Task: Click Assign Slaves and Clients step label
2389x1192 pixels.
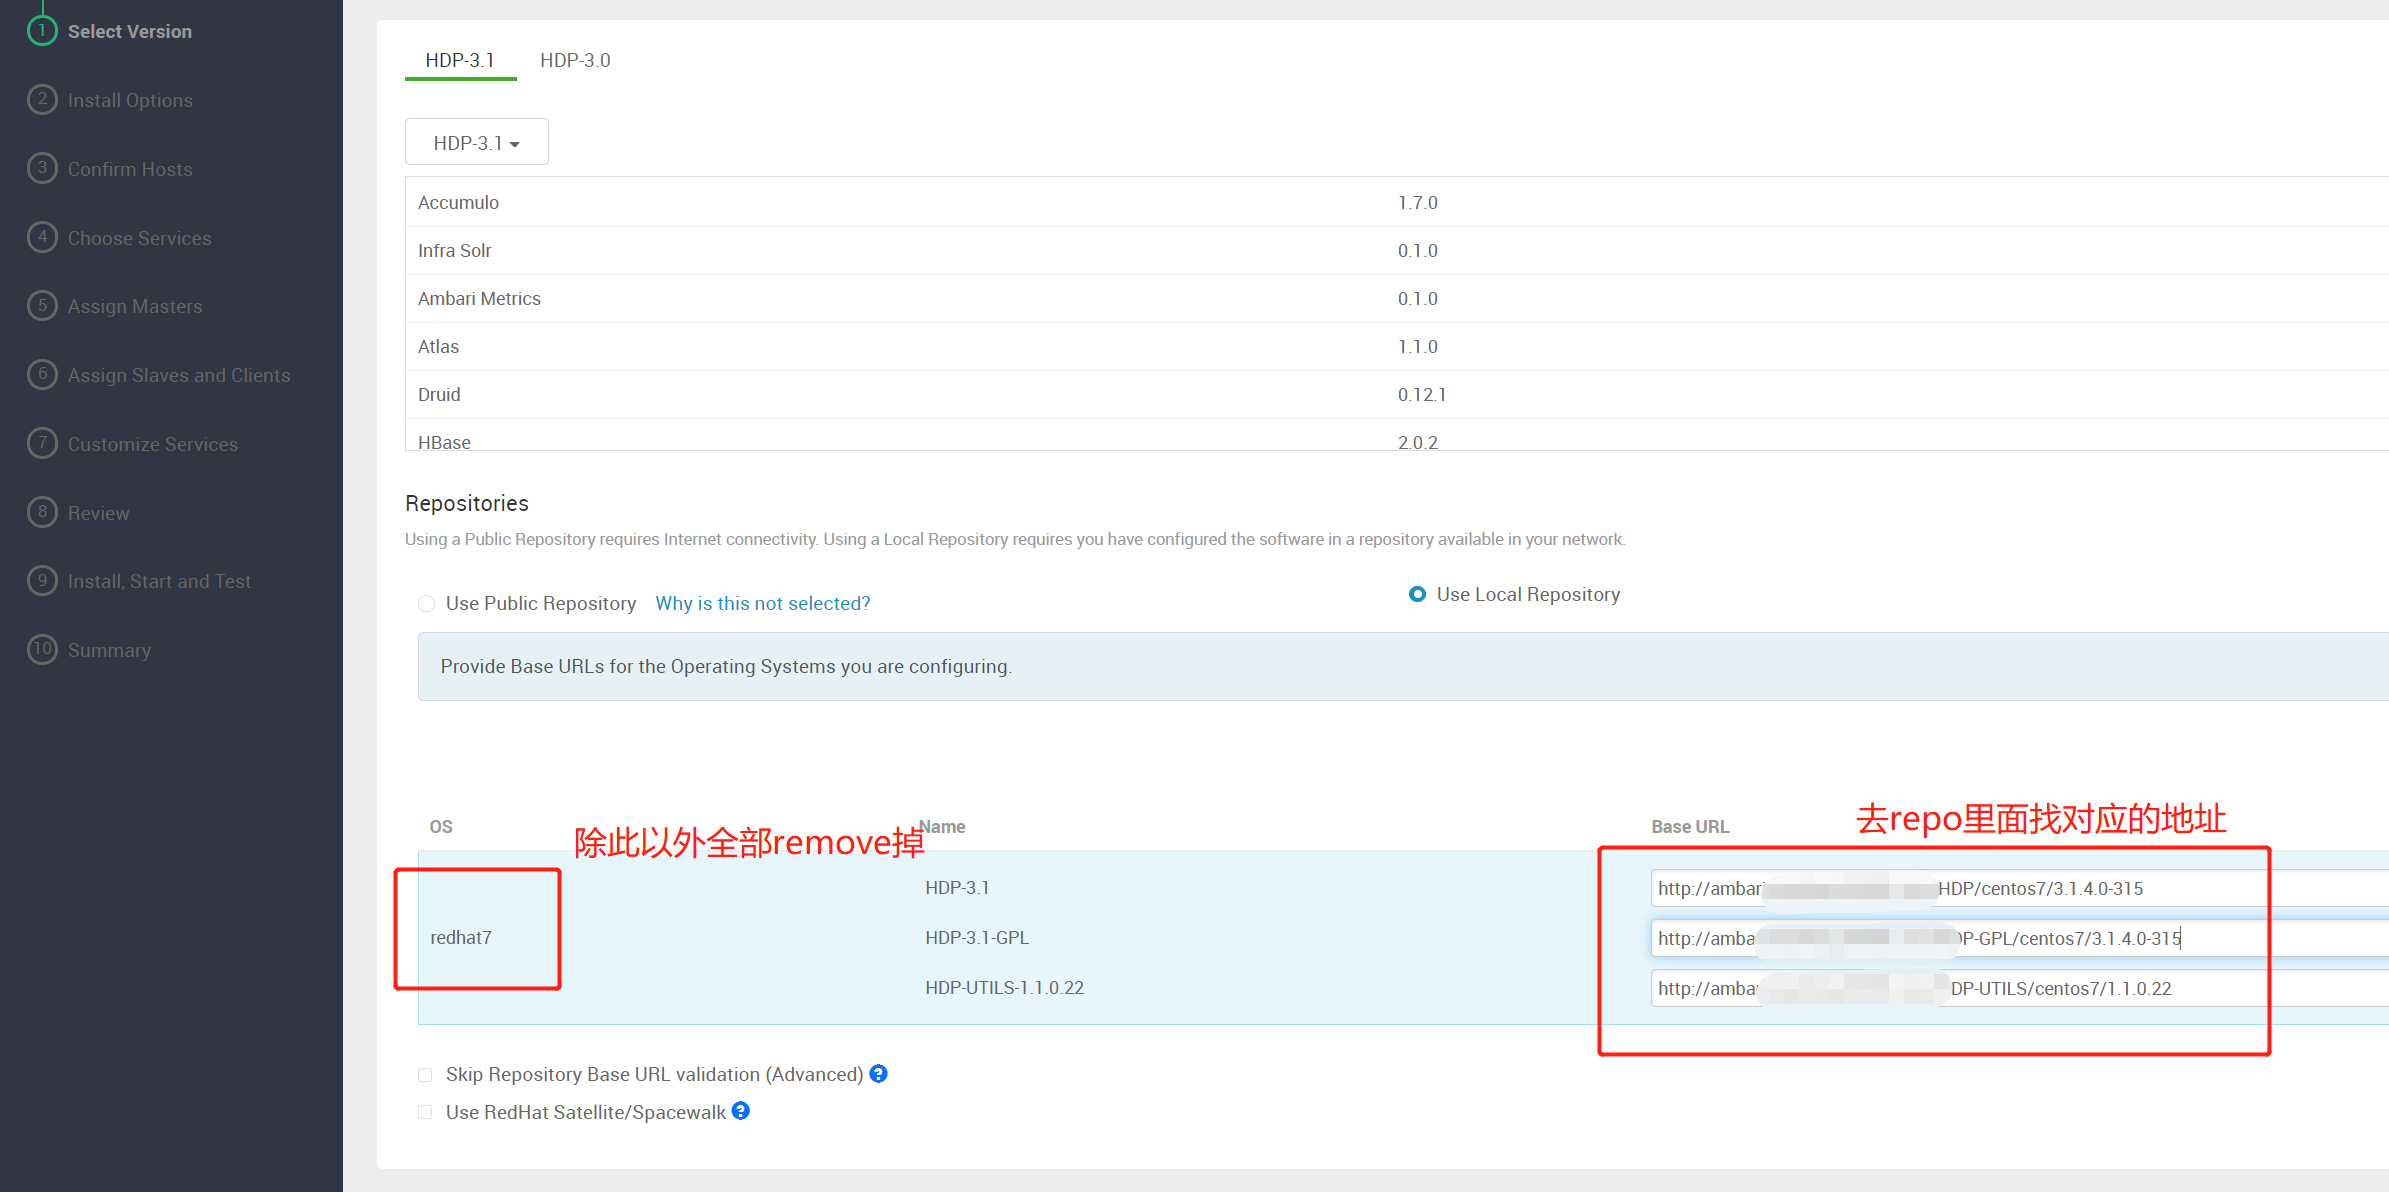Action: point(179,375)
